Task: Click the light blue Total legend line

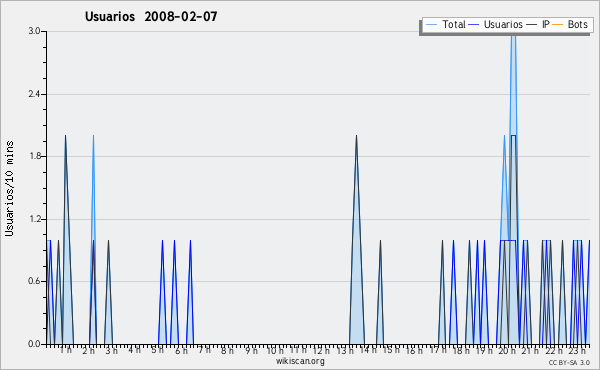Action: tap(431, 25)
